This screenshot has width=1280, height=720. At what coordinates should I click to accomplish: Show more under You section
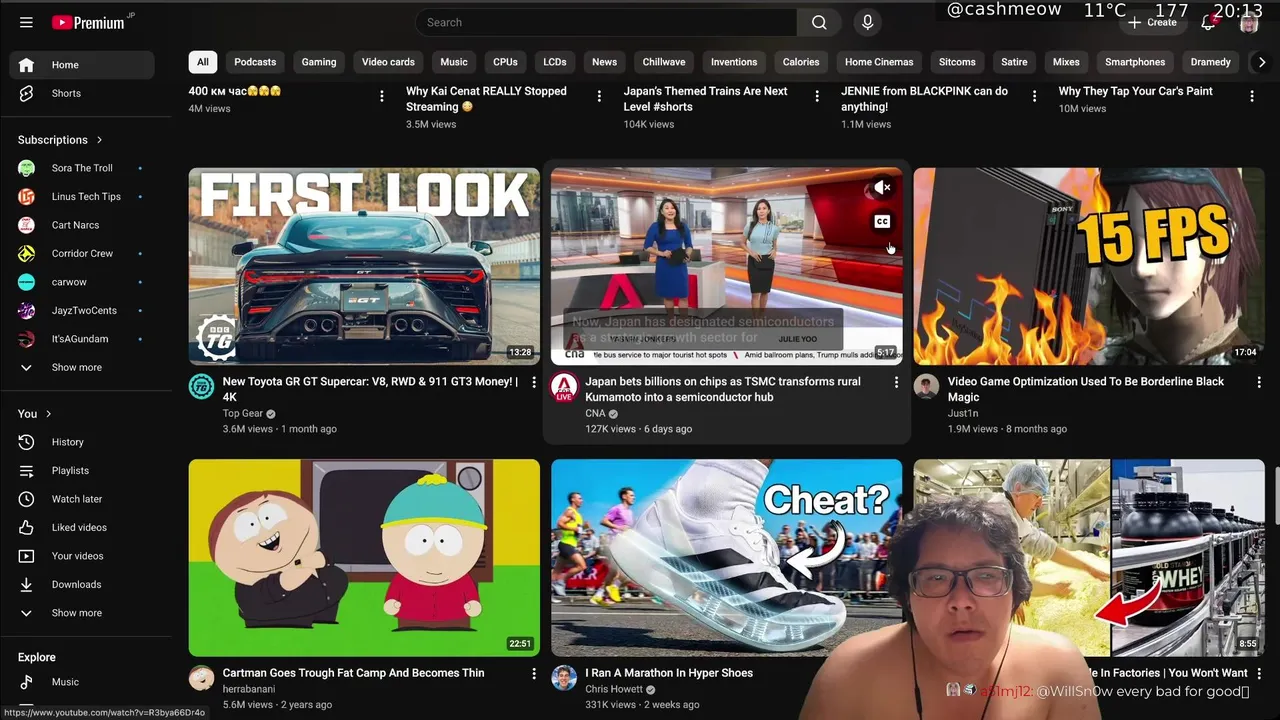click(x=82, y=613)
